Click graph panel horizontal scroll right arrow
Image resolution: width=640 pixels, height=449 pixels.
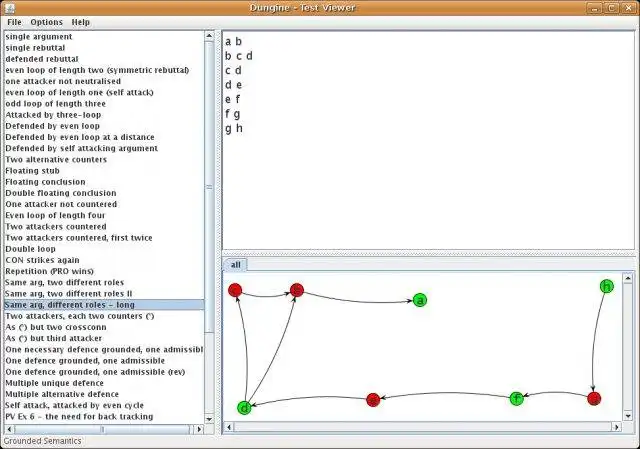(616, 427)
